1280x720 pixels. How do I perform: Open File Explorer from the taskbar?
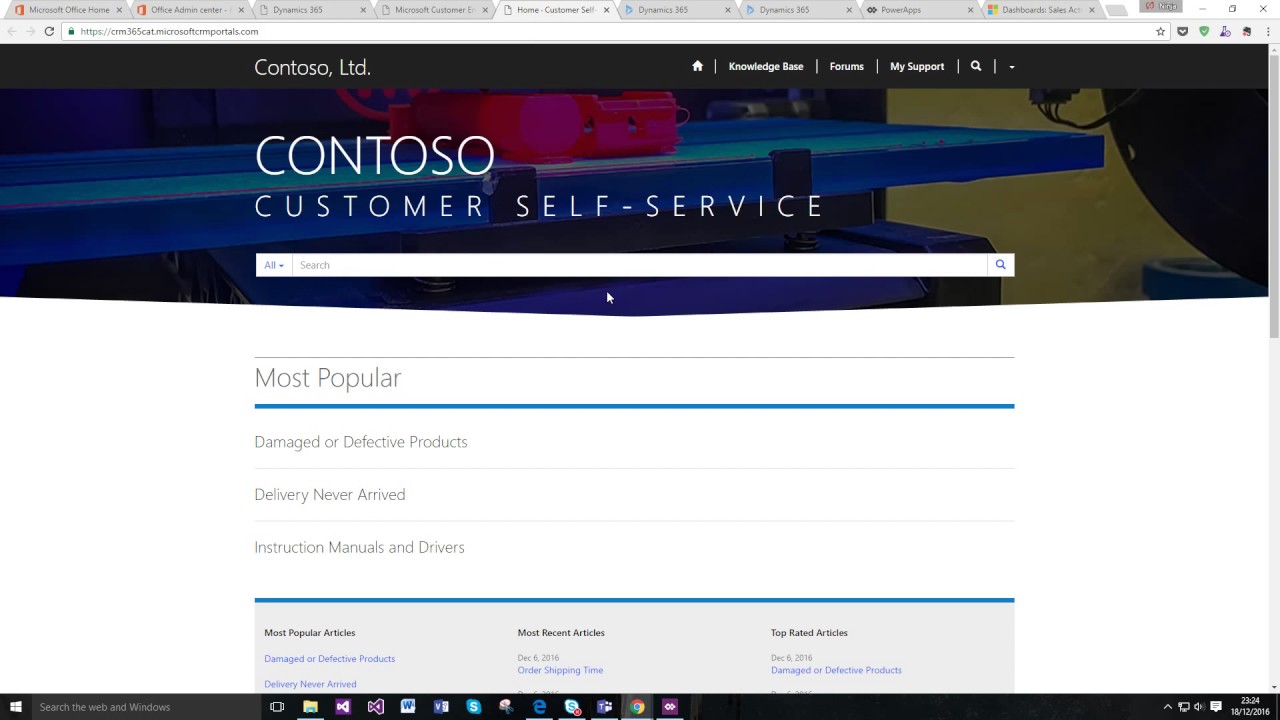pyautogui.click(x=310, y=707)
